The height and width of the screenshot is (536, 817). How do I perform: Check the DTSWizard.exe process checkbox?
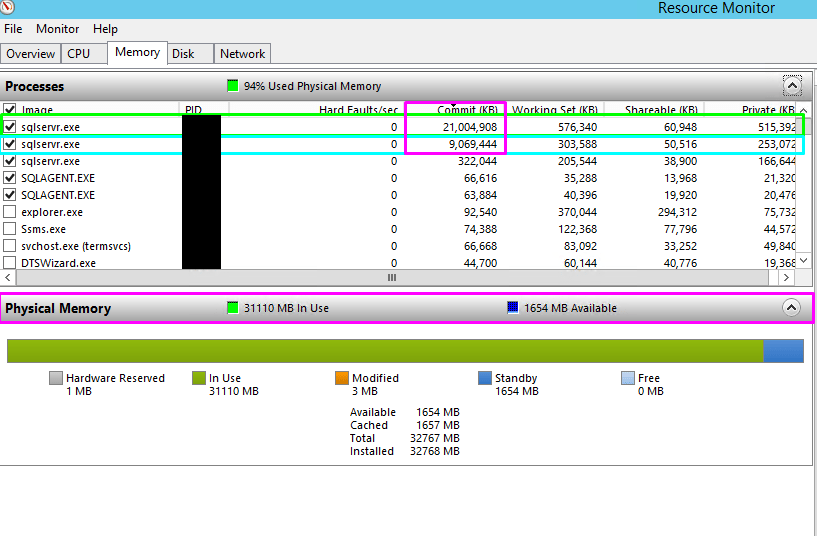tap(9, 263)
